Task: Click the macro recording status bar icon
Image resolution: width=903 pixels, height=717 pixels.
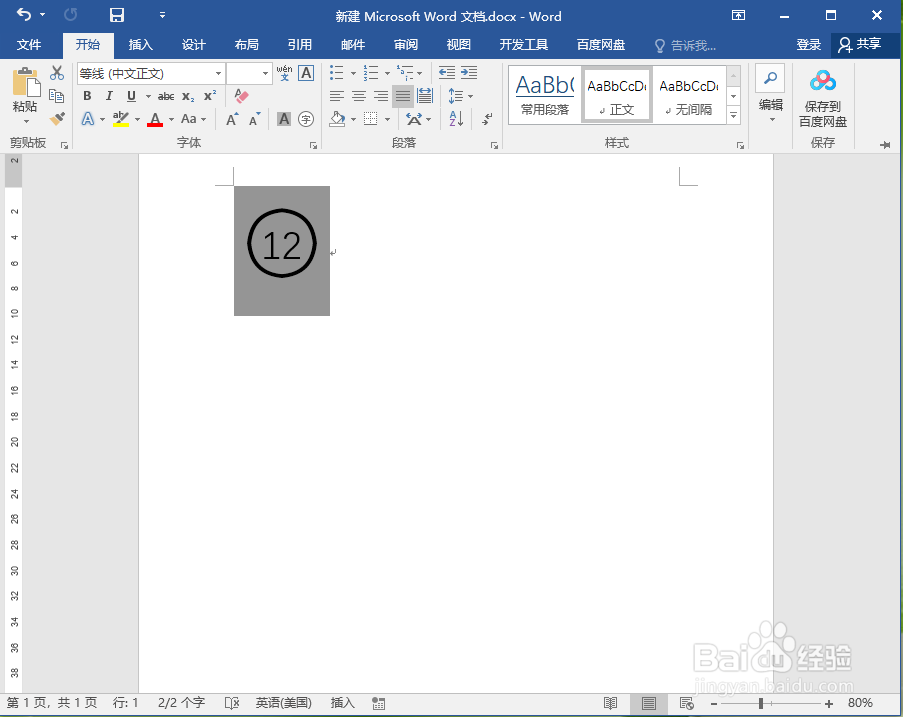Action: 378,703
